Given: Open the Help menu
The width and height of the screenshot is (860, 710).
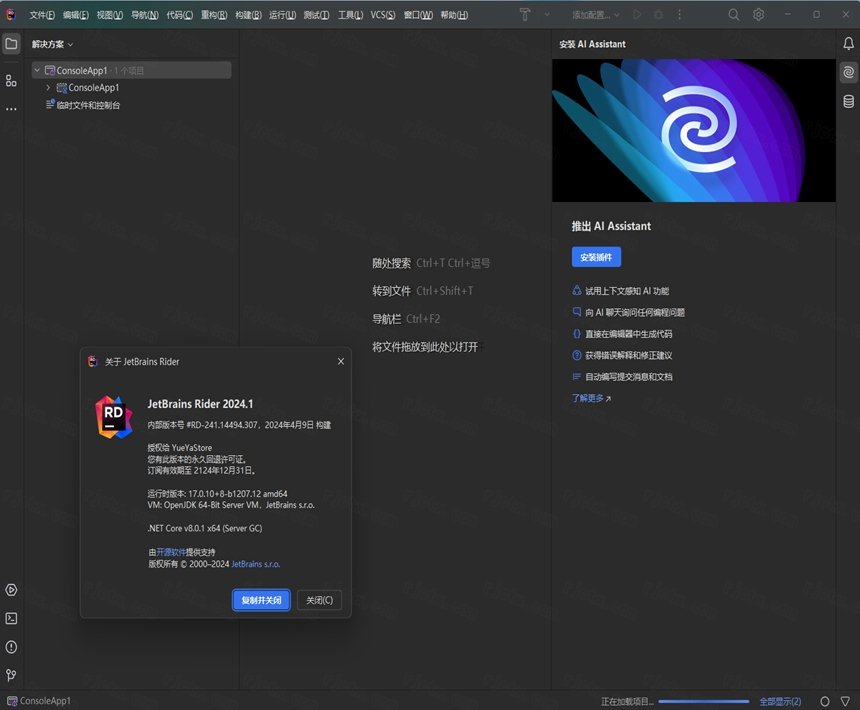Looking at the screenshot, I should click(454, 15).
